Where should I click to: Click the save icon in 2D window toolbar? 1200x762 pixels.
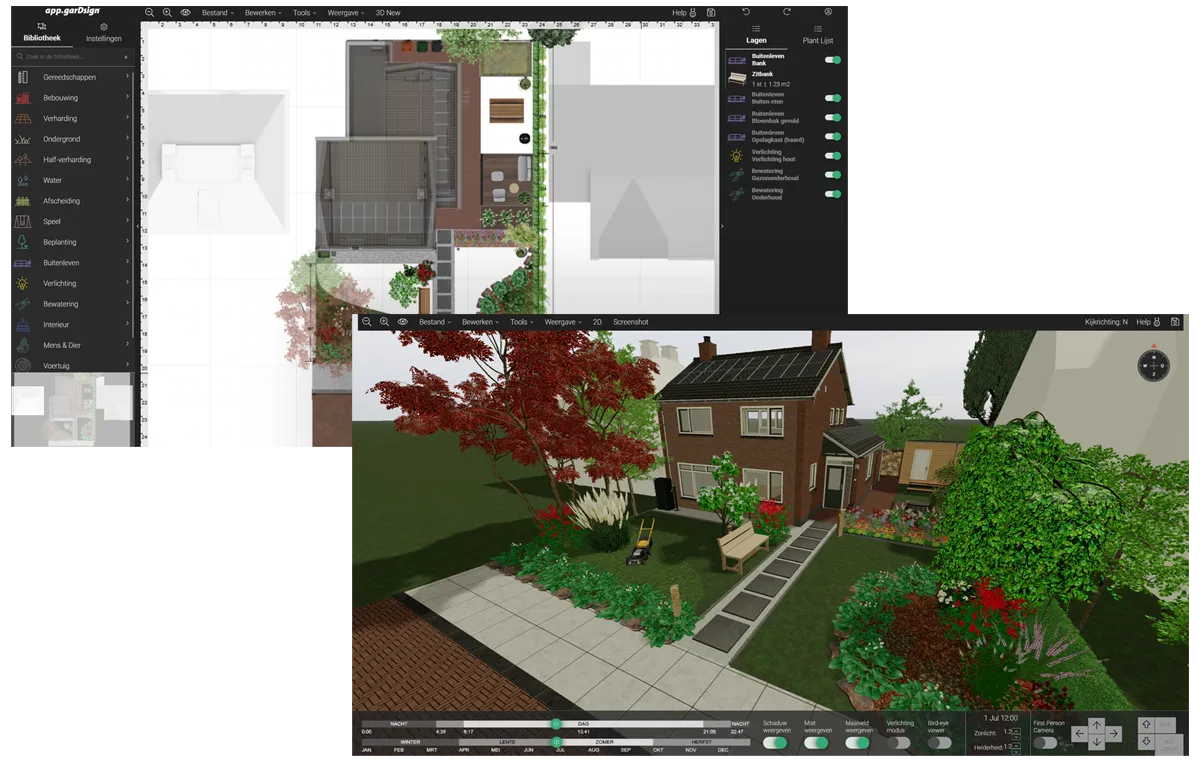coord(710,13)
